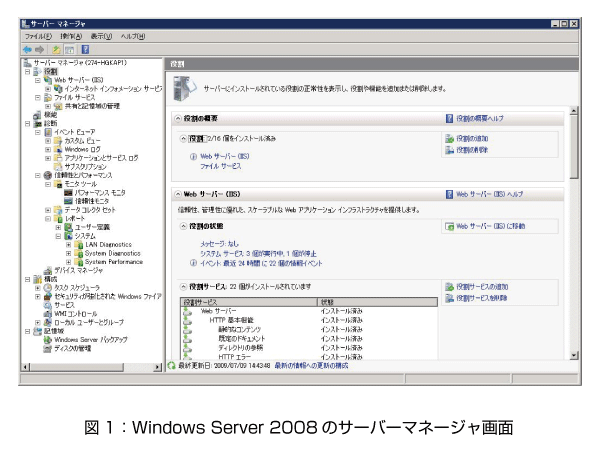Click the HTTP 基本機能 row in table
The image size is (600, 450).
pyautogui.click(x=309, y=320)
